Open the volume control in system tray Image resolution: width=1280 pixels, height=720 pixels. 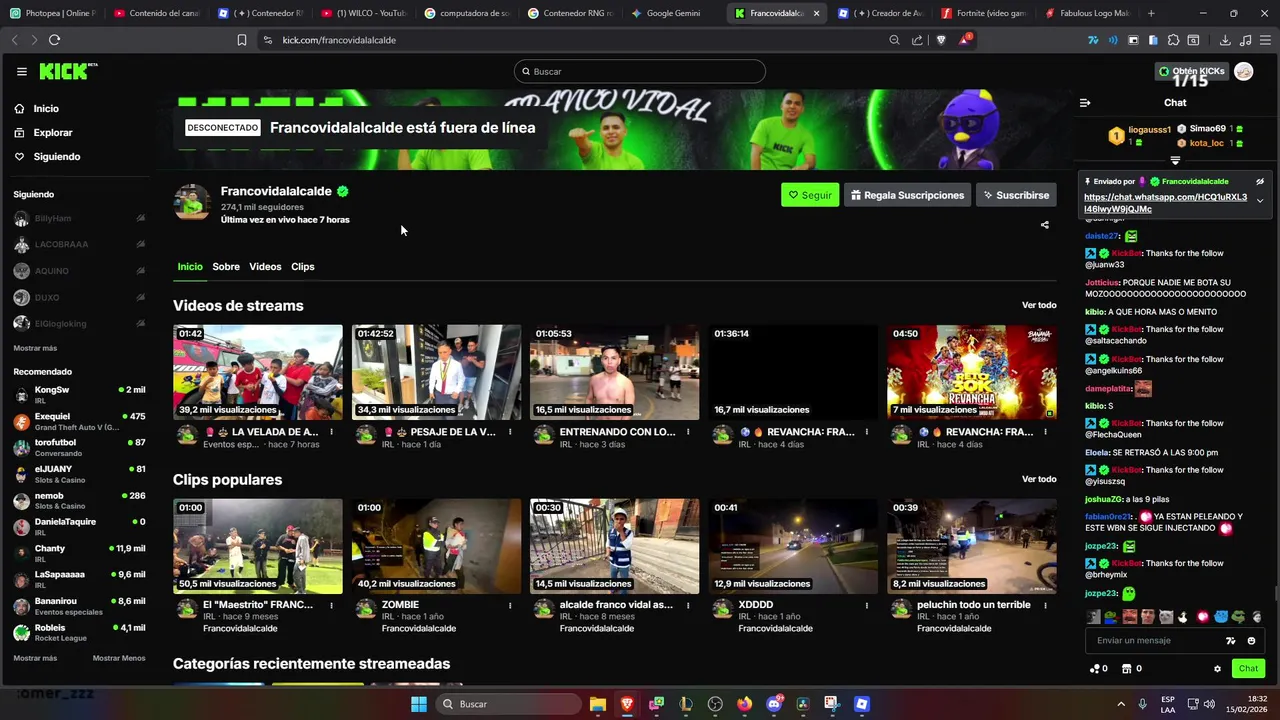point(1211,704)
